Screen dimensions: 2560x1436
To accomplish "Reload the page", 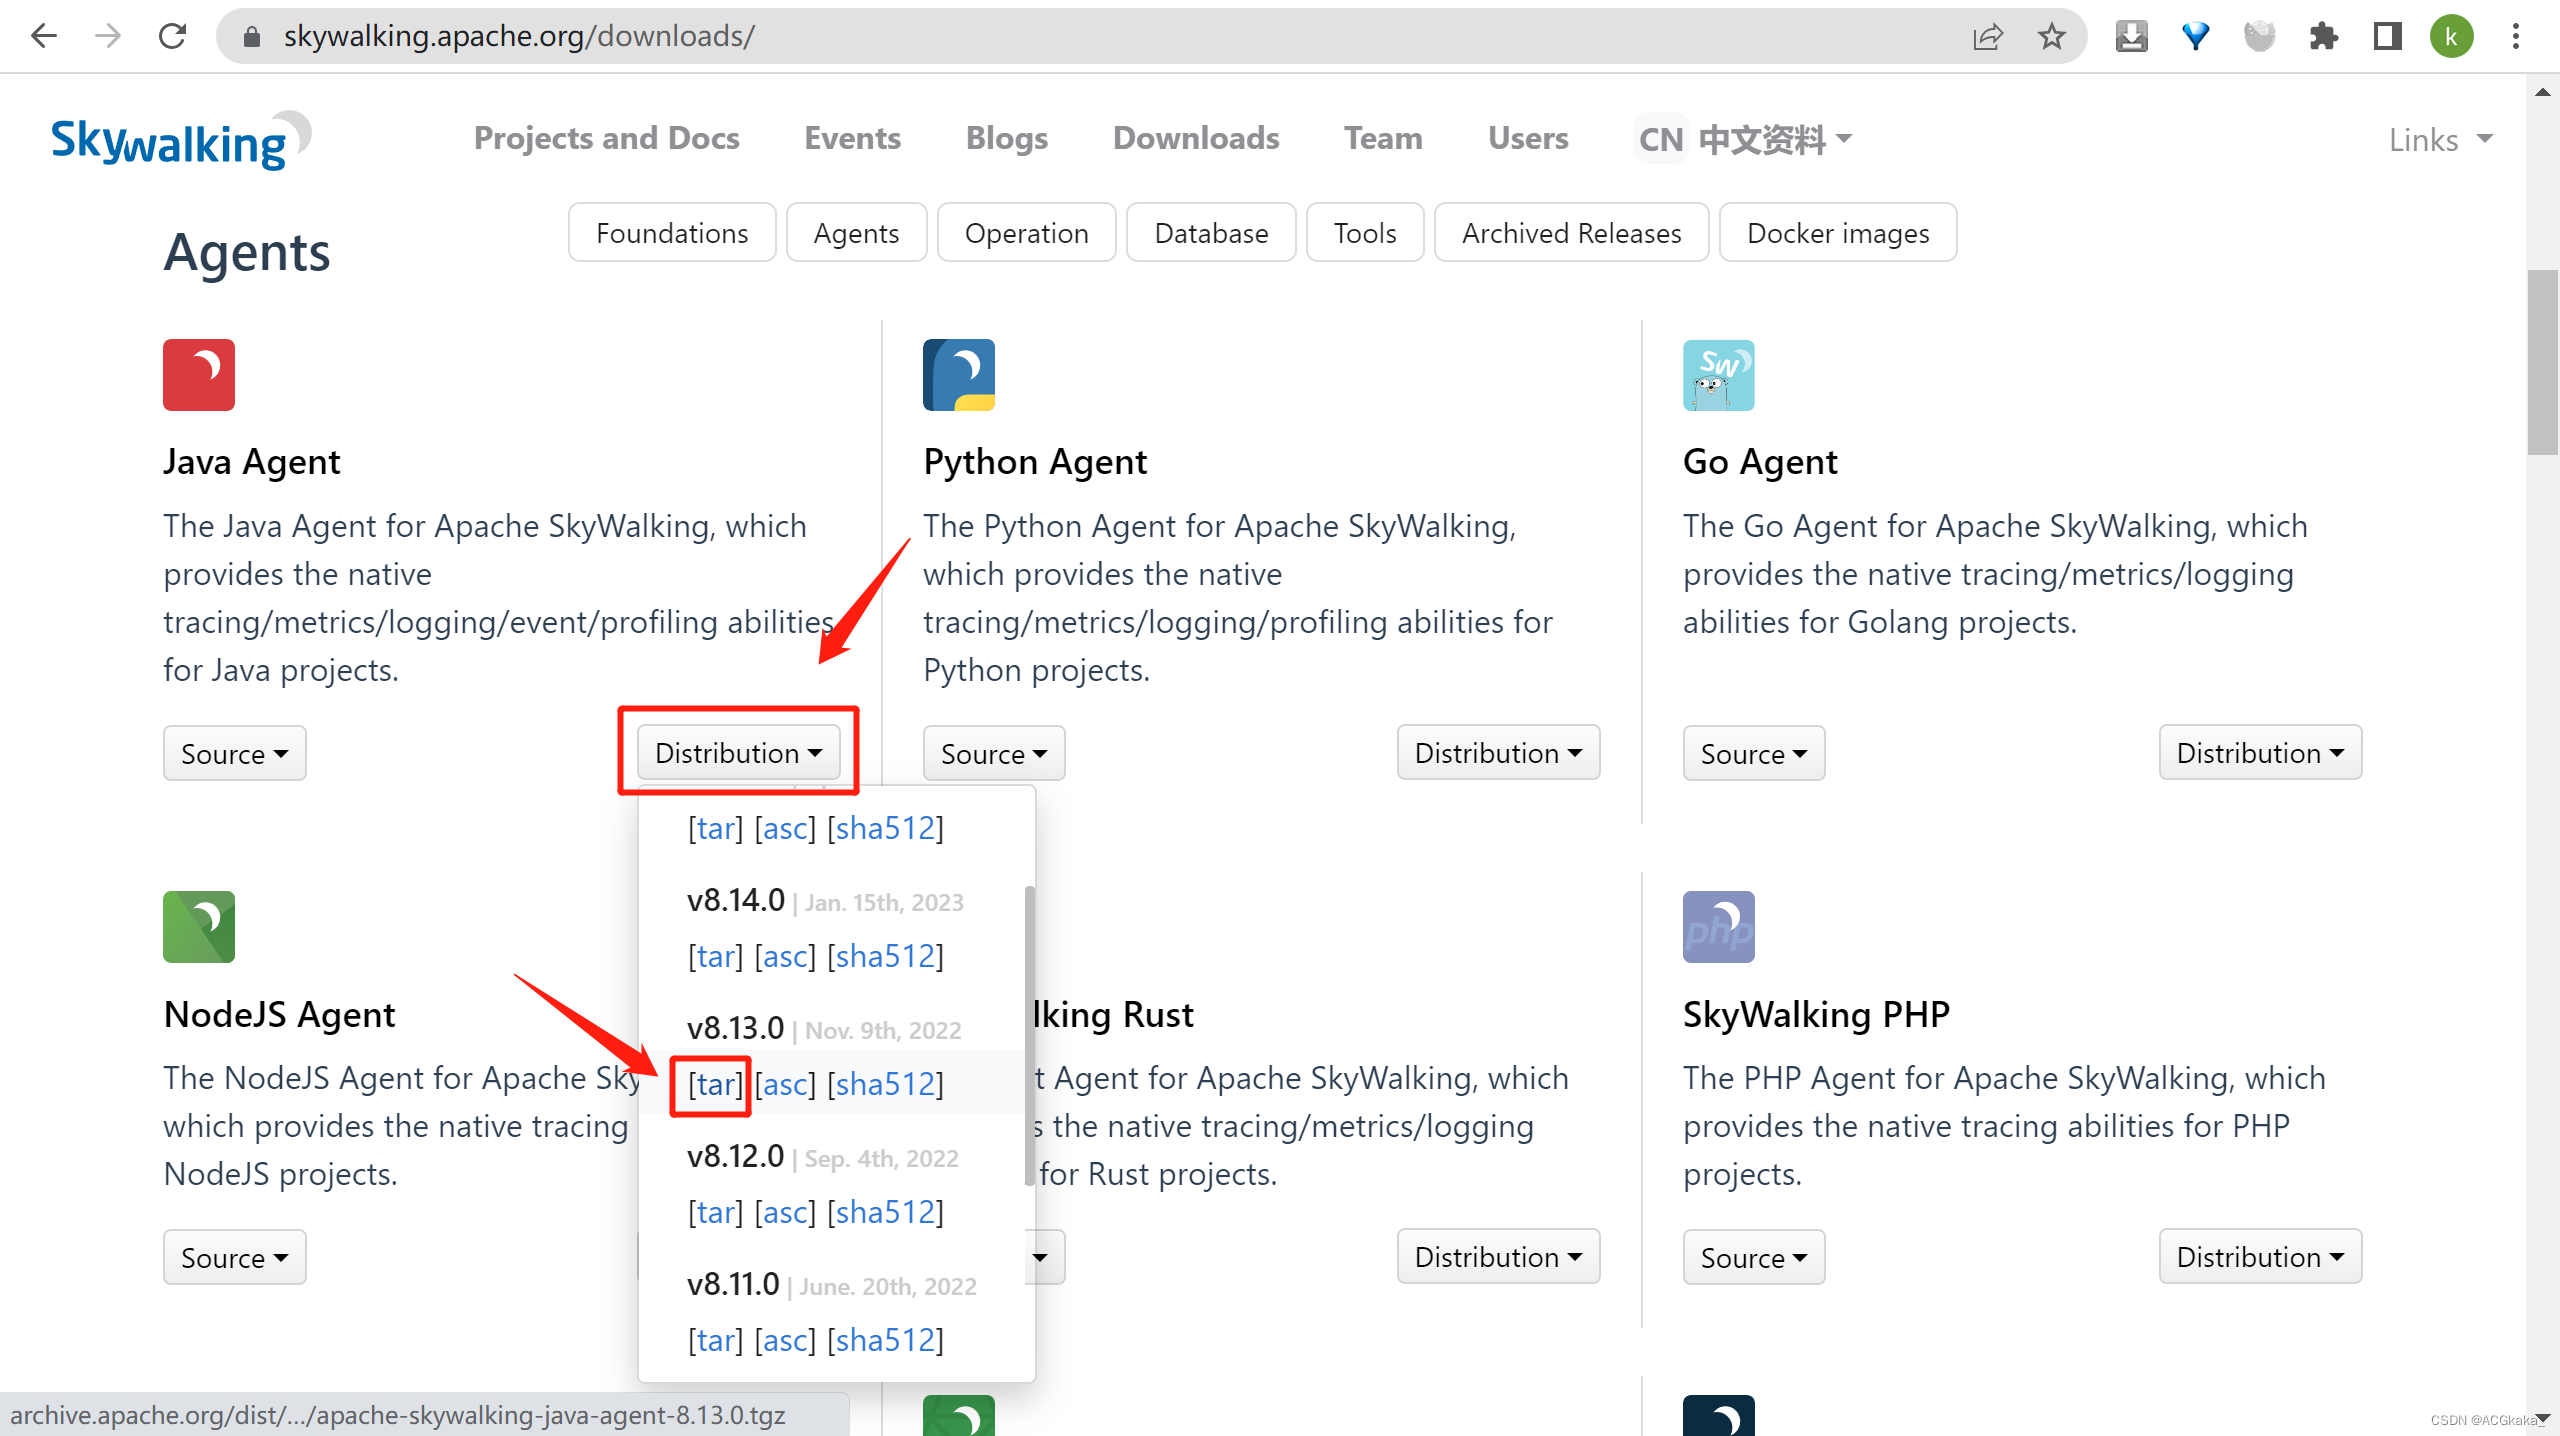I will [x=172, y=36].
